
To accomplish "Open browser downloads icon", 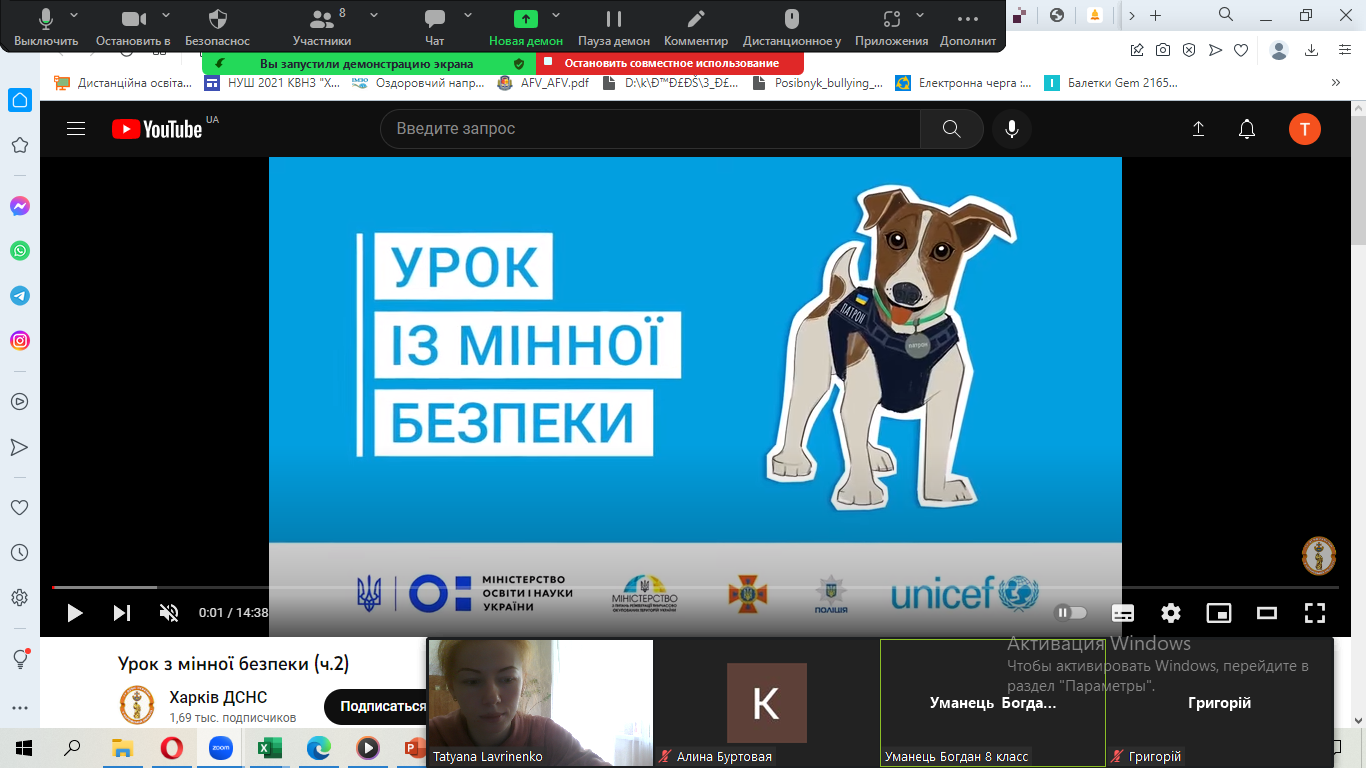I will coord(1310,50).
